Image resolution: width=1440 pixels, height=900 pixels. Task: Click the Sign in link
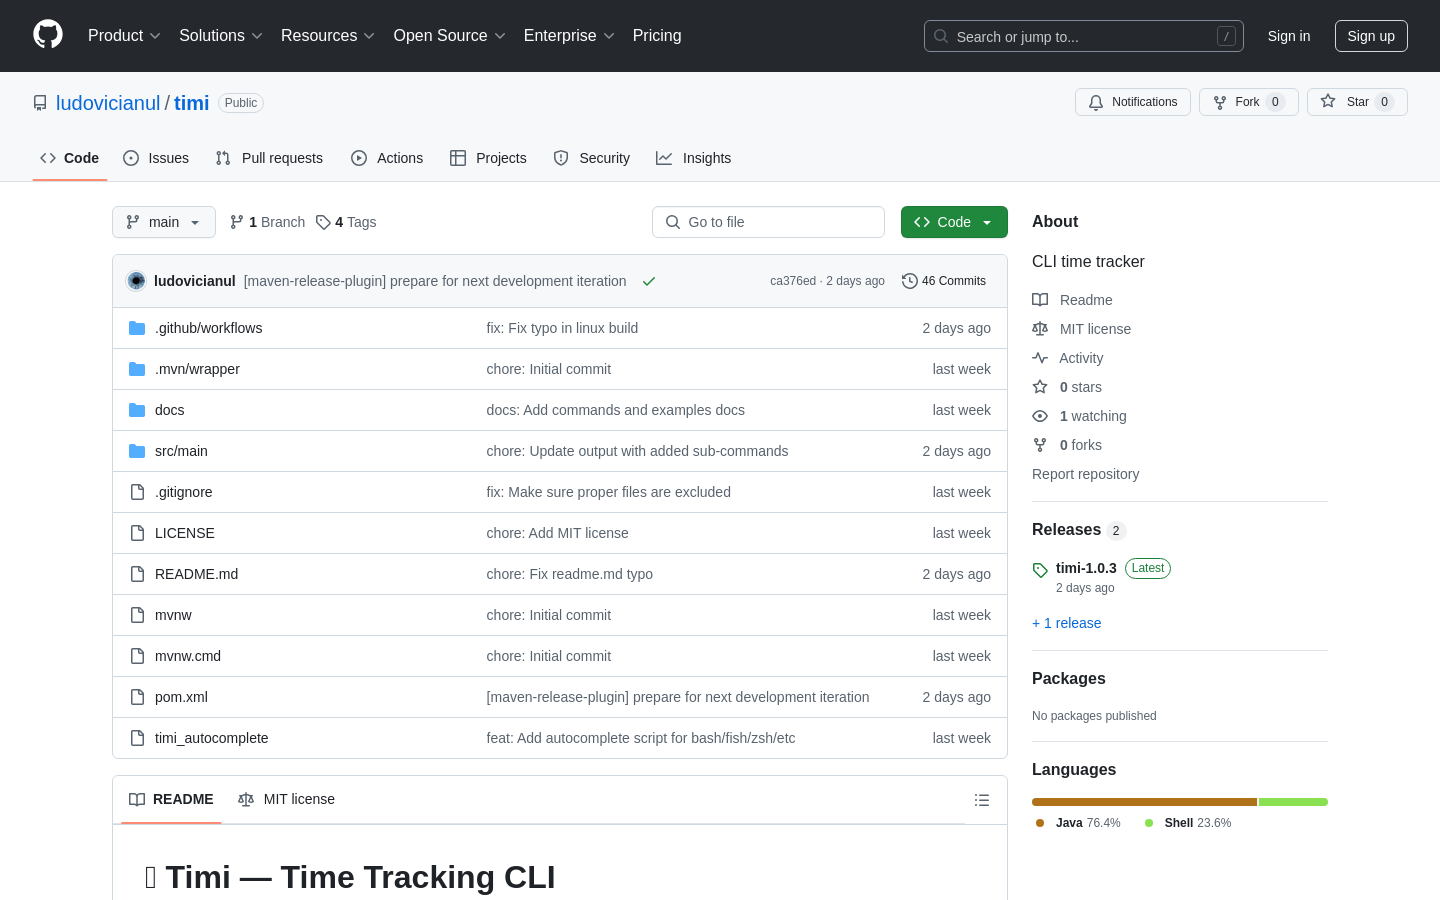(x=1289, y=36)
